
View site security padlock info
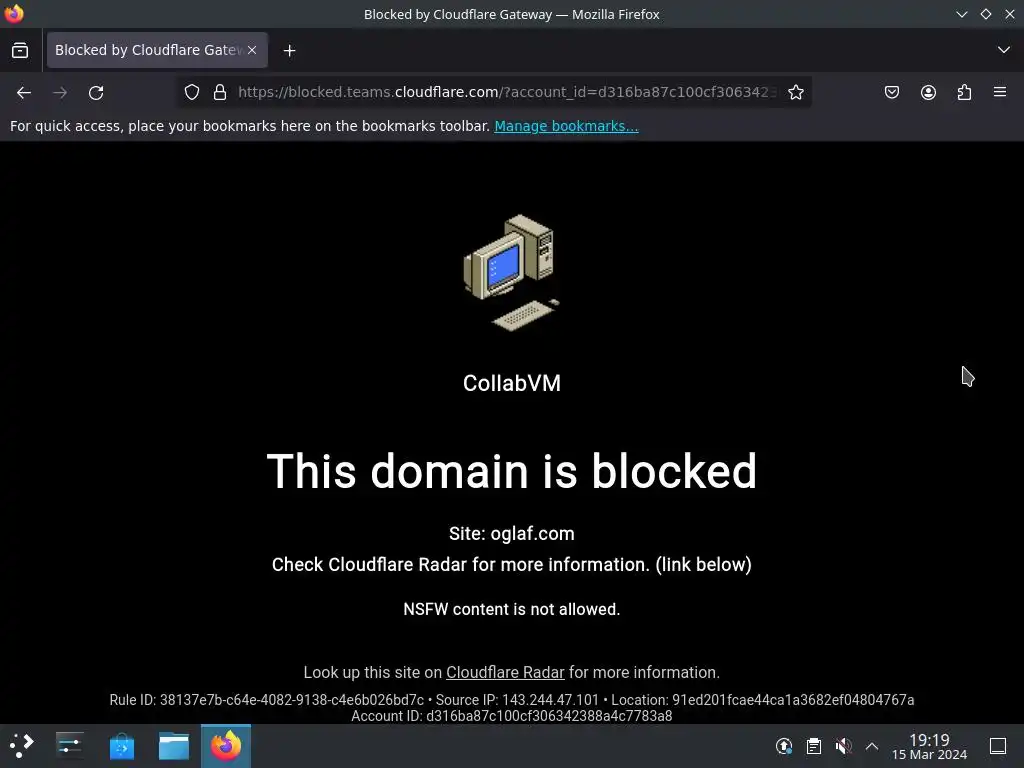[220, 92]
